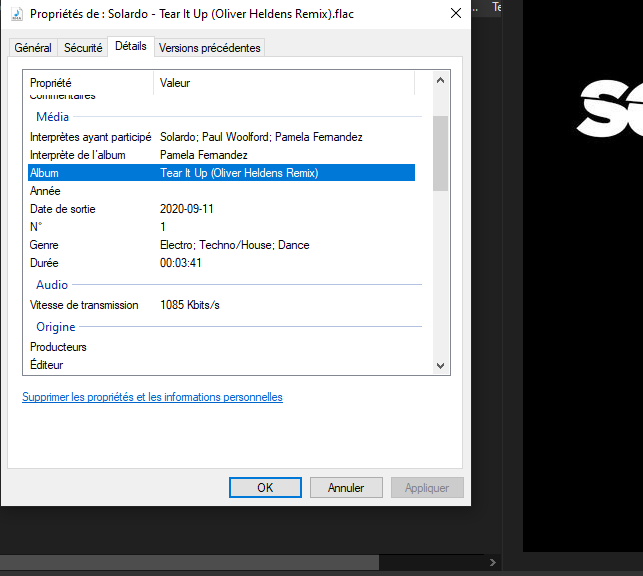Viewport: 643px width, 576px height.
Task: Switch to the Sécurité tab
Action: pyautogui.click(x=83, y=48)
